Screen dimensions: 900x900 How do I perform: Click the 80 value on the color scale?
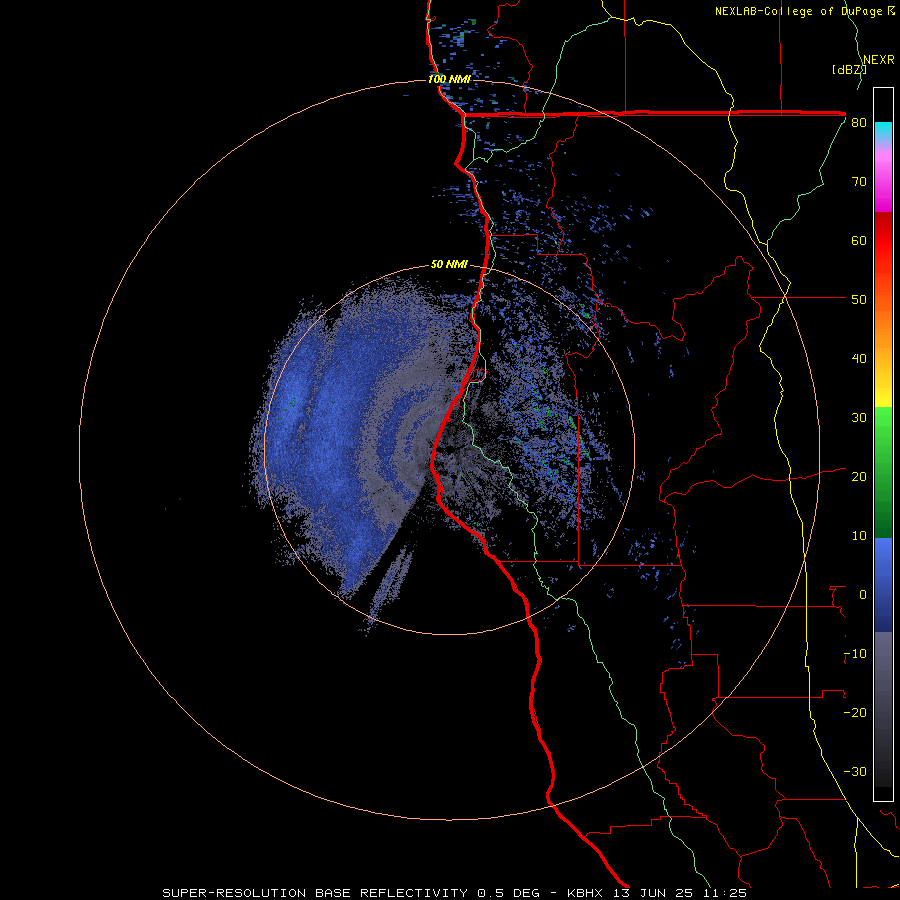(859, 123)
